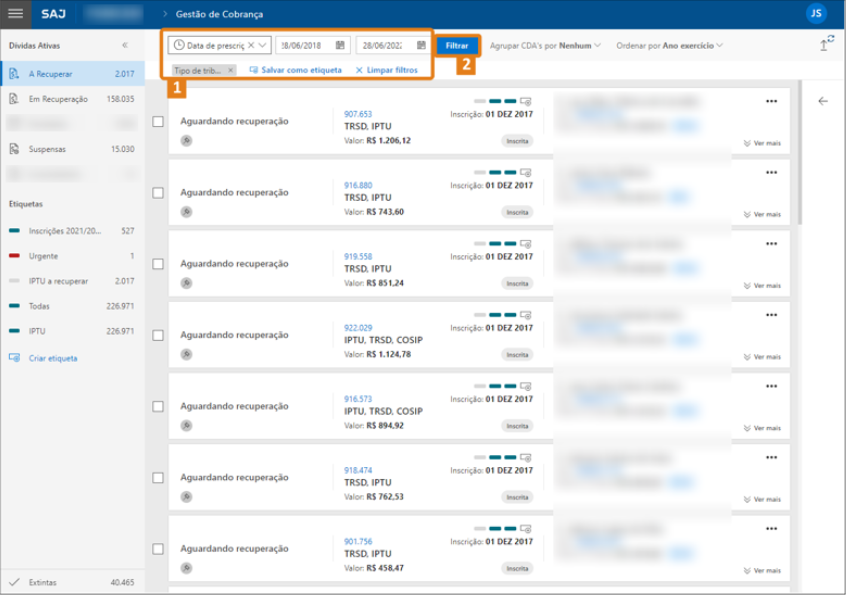This screenshot has width=846, height=595.
Task: Tick the checkbox for debt 922.029
Action: pos(158,335)
